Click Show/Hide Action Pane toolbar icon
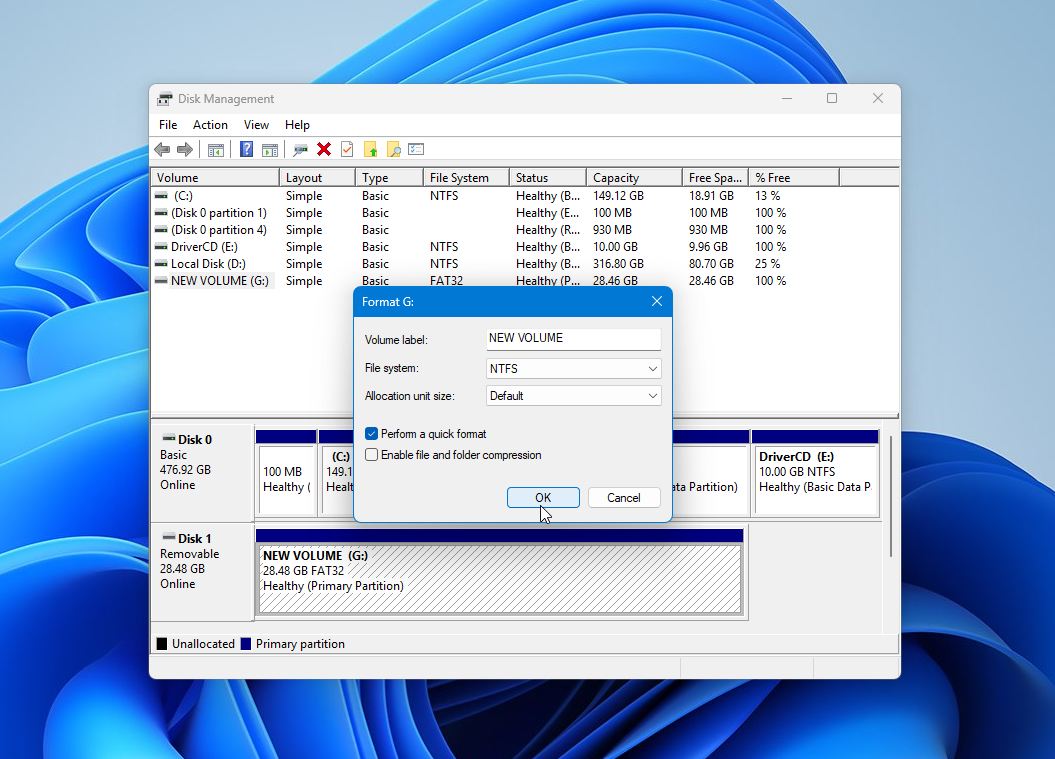Screen dimensions: 1055x759 [270, 149]
